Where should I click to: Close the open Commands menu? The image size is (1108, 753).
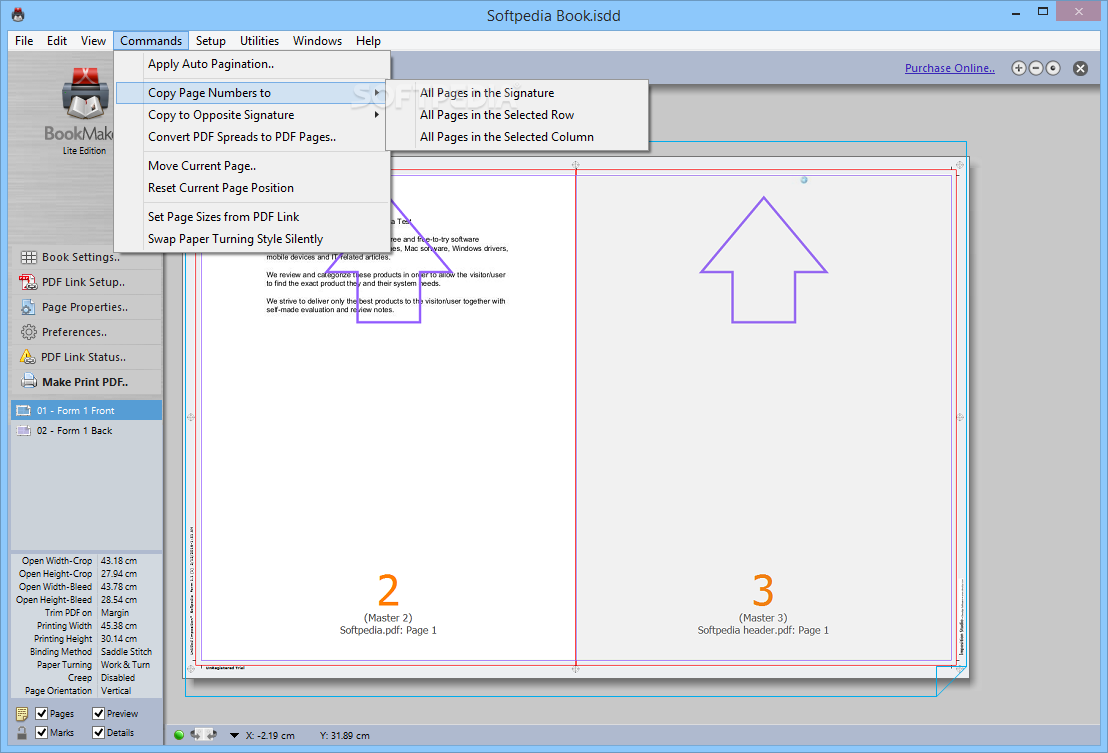(151, 40)
